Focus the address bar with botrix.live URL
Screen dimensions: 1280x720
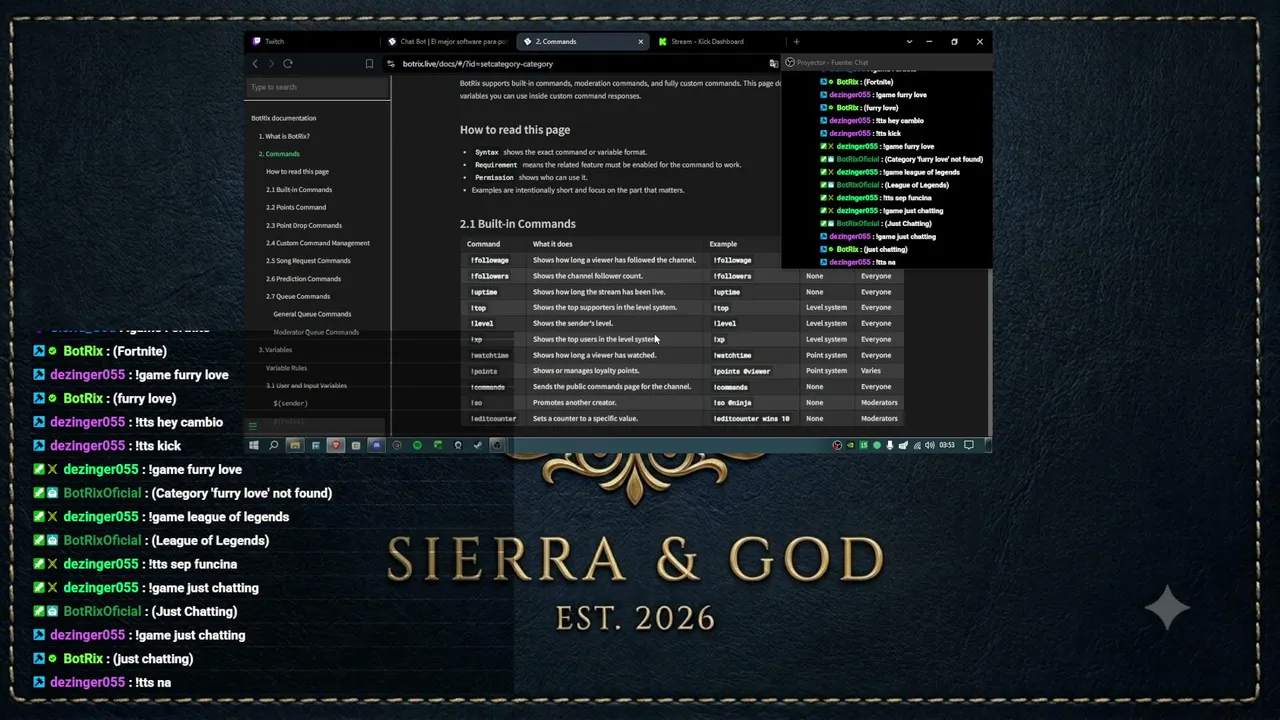pos(580,64)
